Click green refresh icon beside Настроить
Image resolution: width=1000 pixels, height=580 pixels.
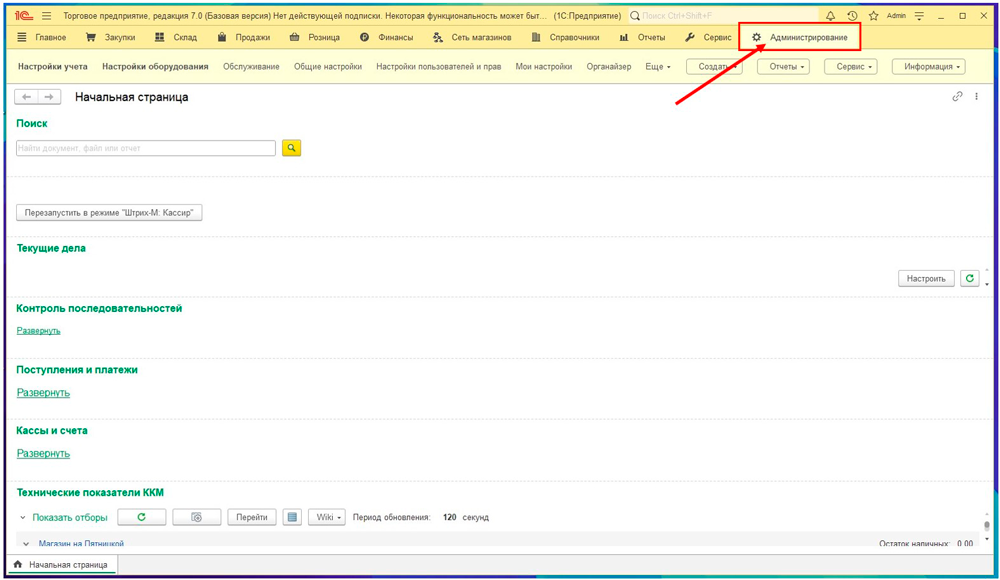pos(969,278)
